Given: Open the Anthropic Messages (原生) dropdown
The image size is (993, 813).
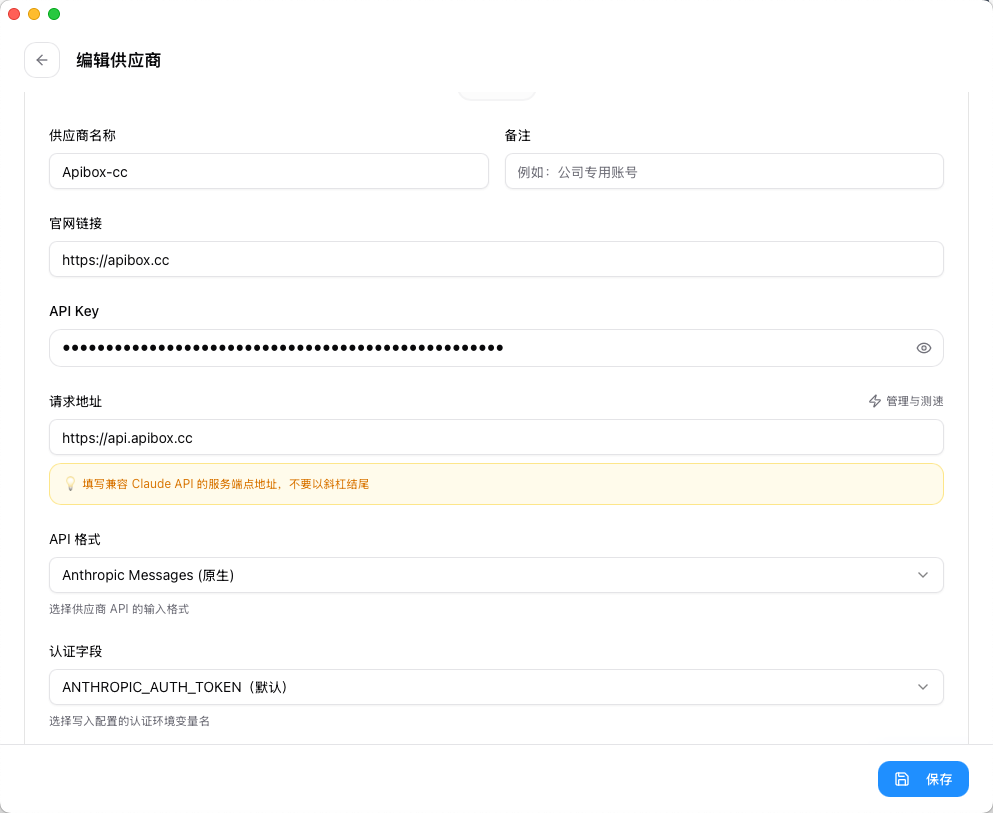Looking at the screenshot, I should click(496, 575).
